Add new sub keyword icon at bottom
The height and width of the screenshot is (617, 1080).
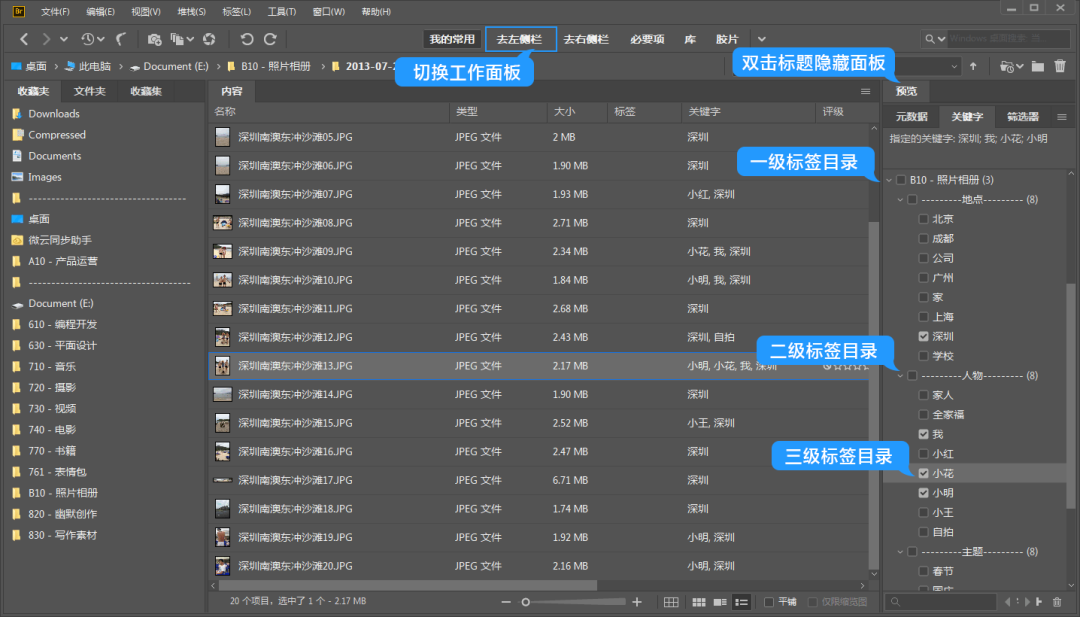1039,602
